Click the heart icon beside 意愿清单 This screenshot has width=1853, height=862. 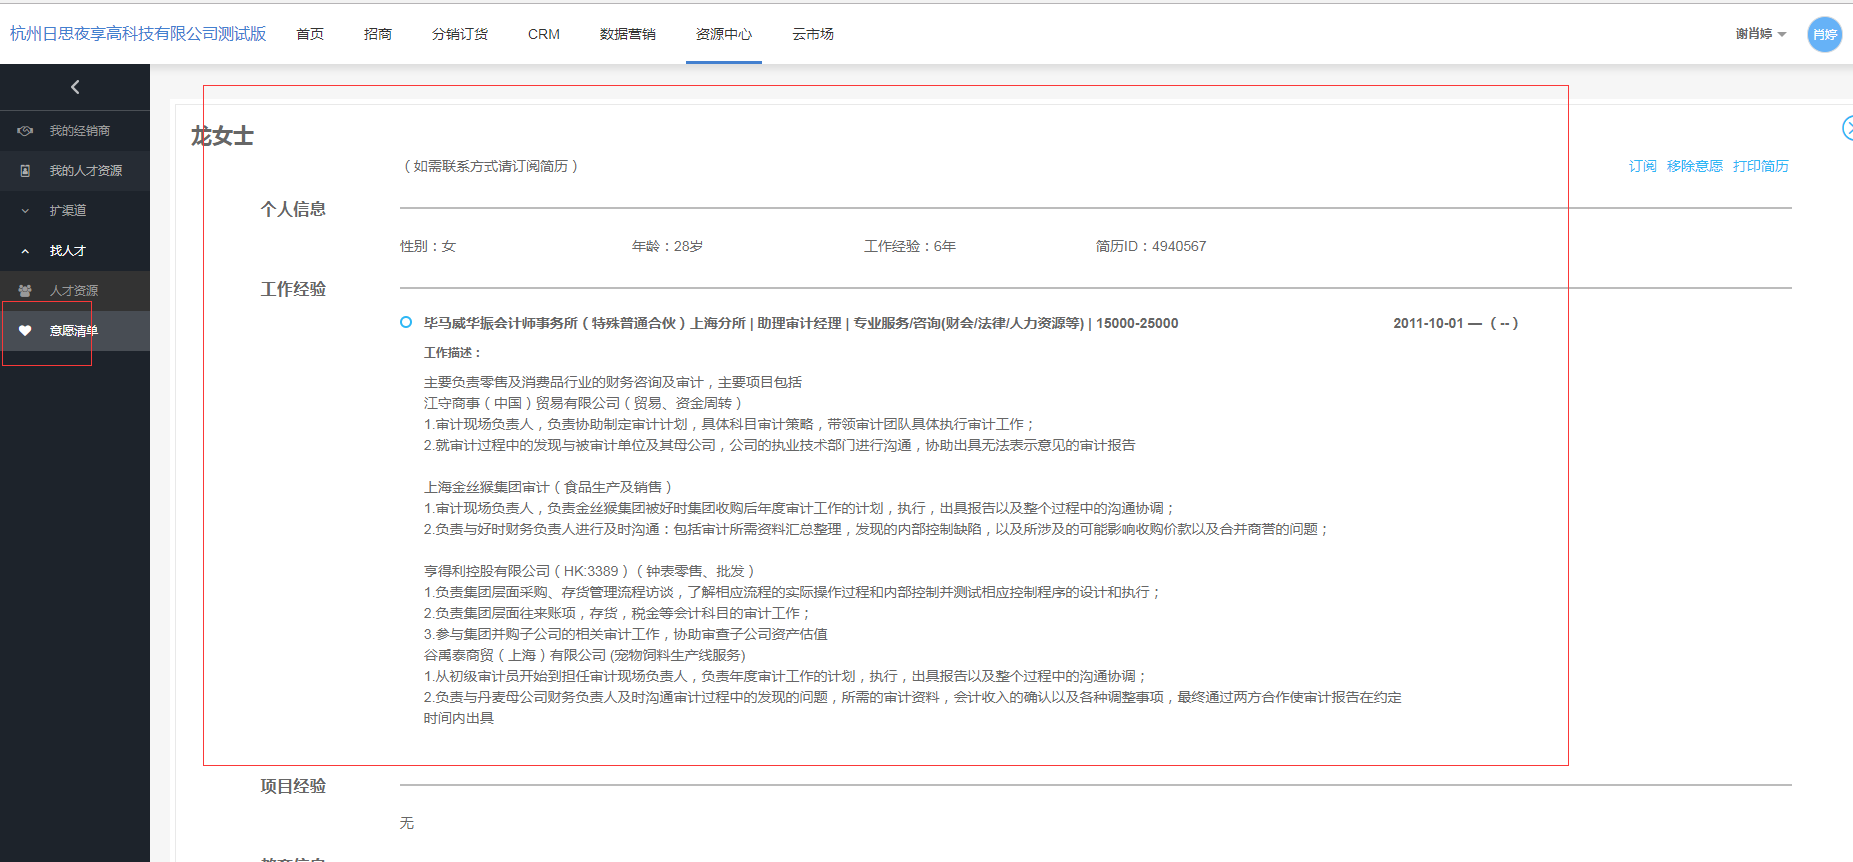point(25,331)
